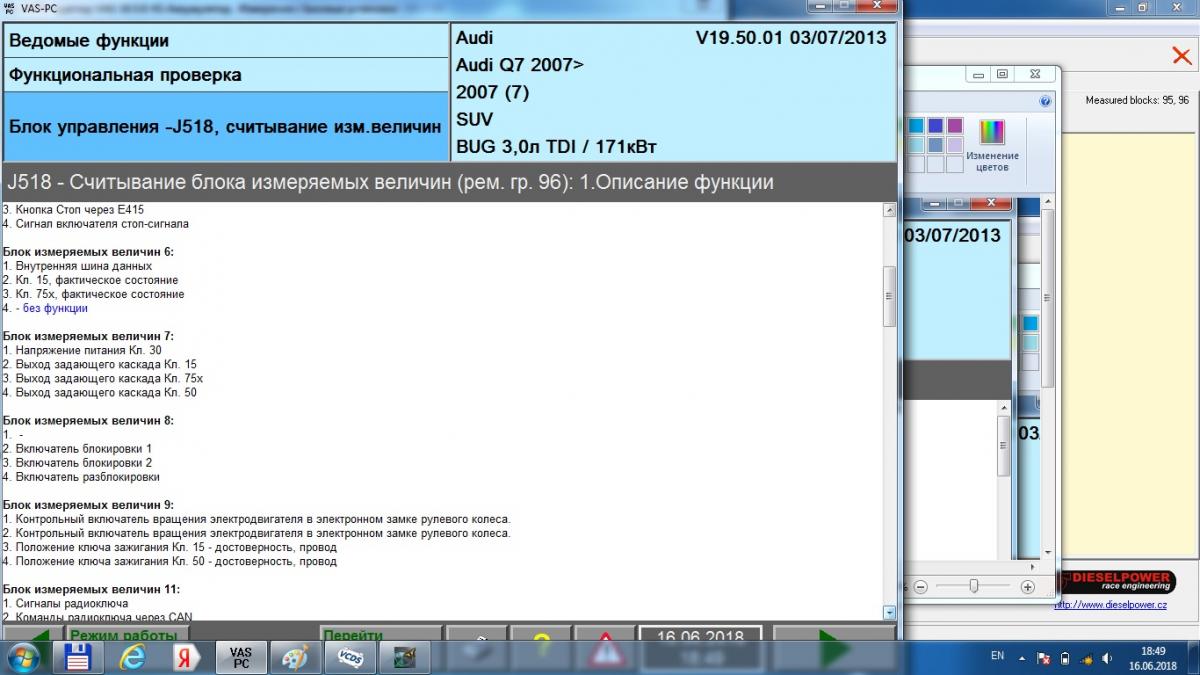Pick the bright cyan-blue color swatch in Paint
Screen dimensions: 1200x675
[917, 126]
